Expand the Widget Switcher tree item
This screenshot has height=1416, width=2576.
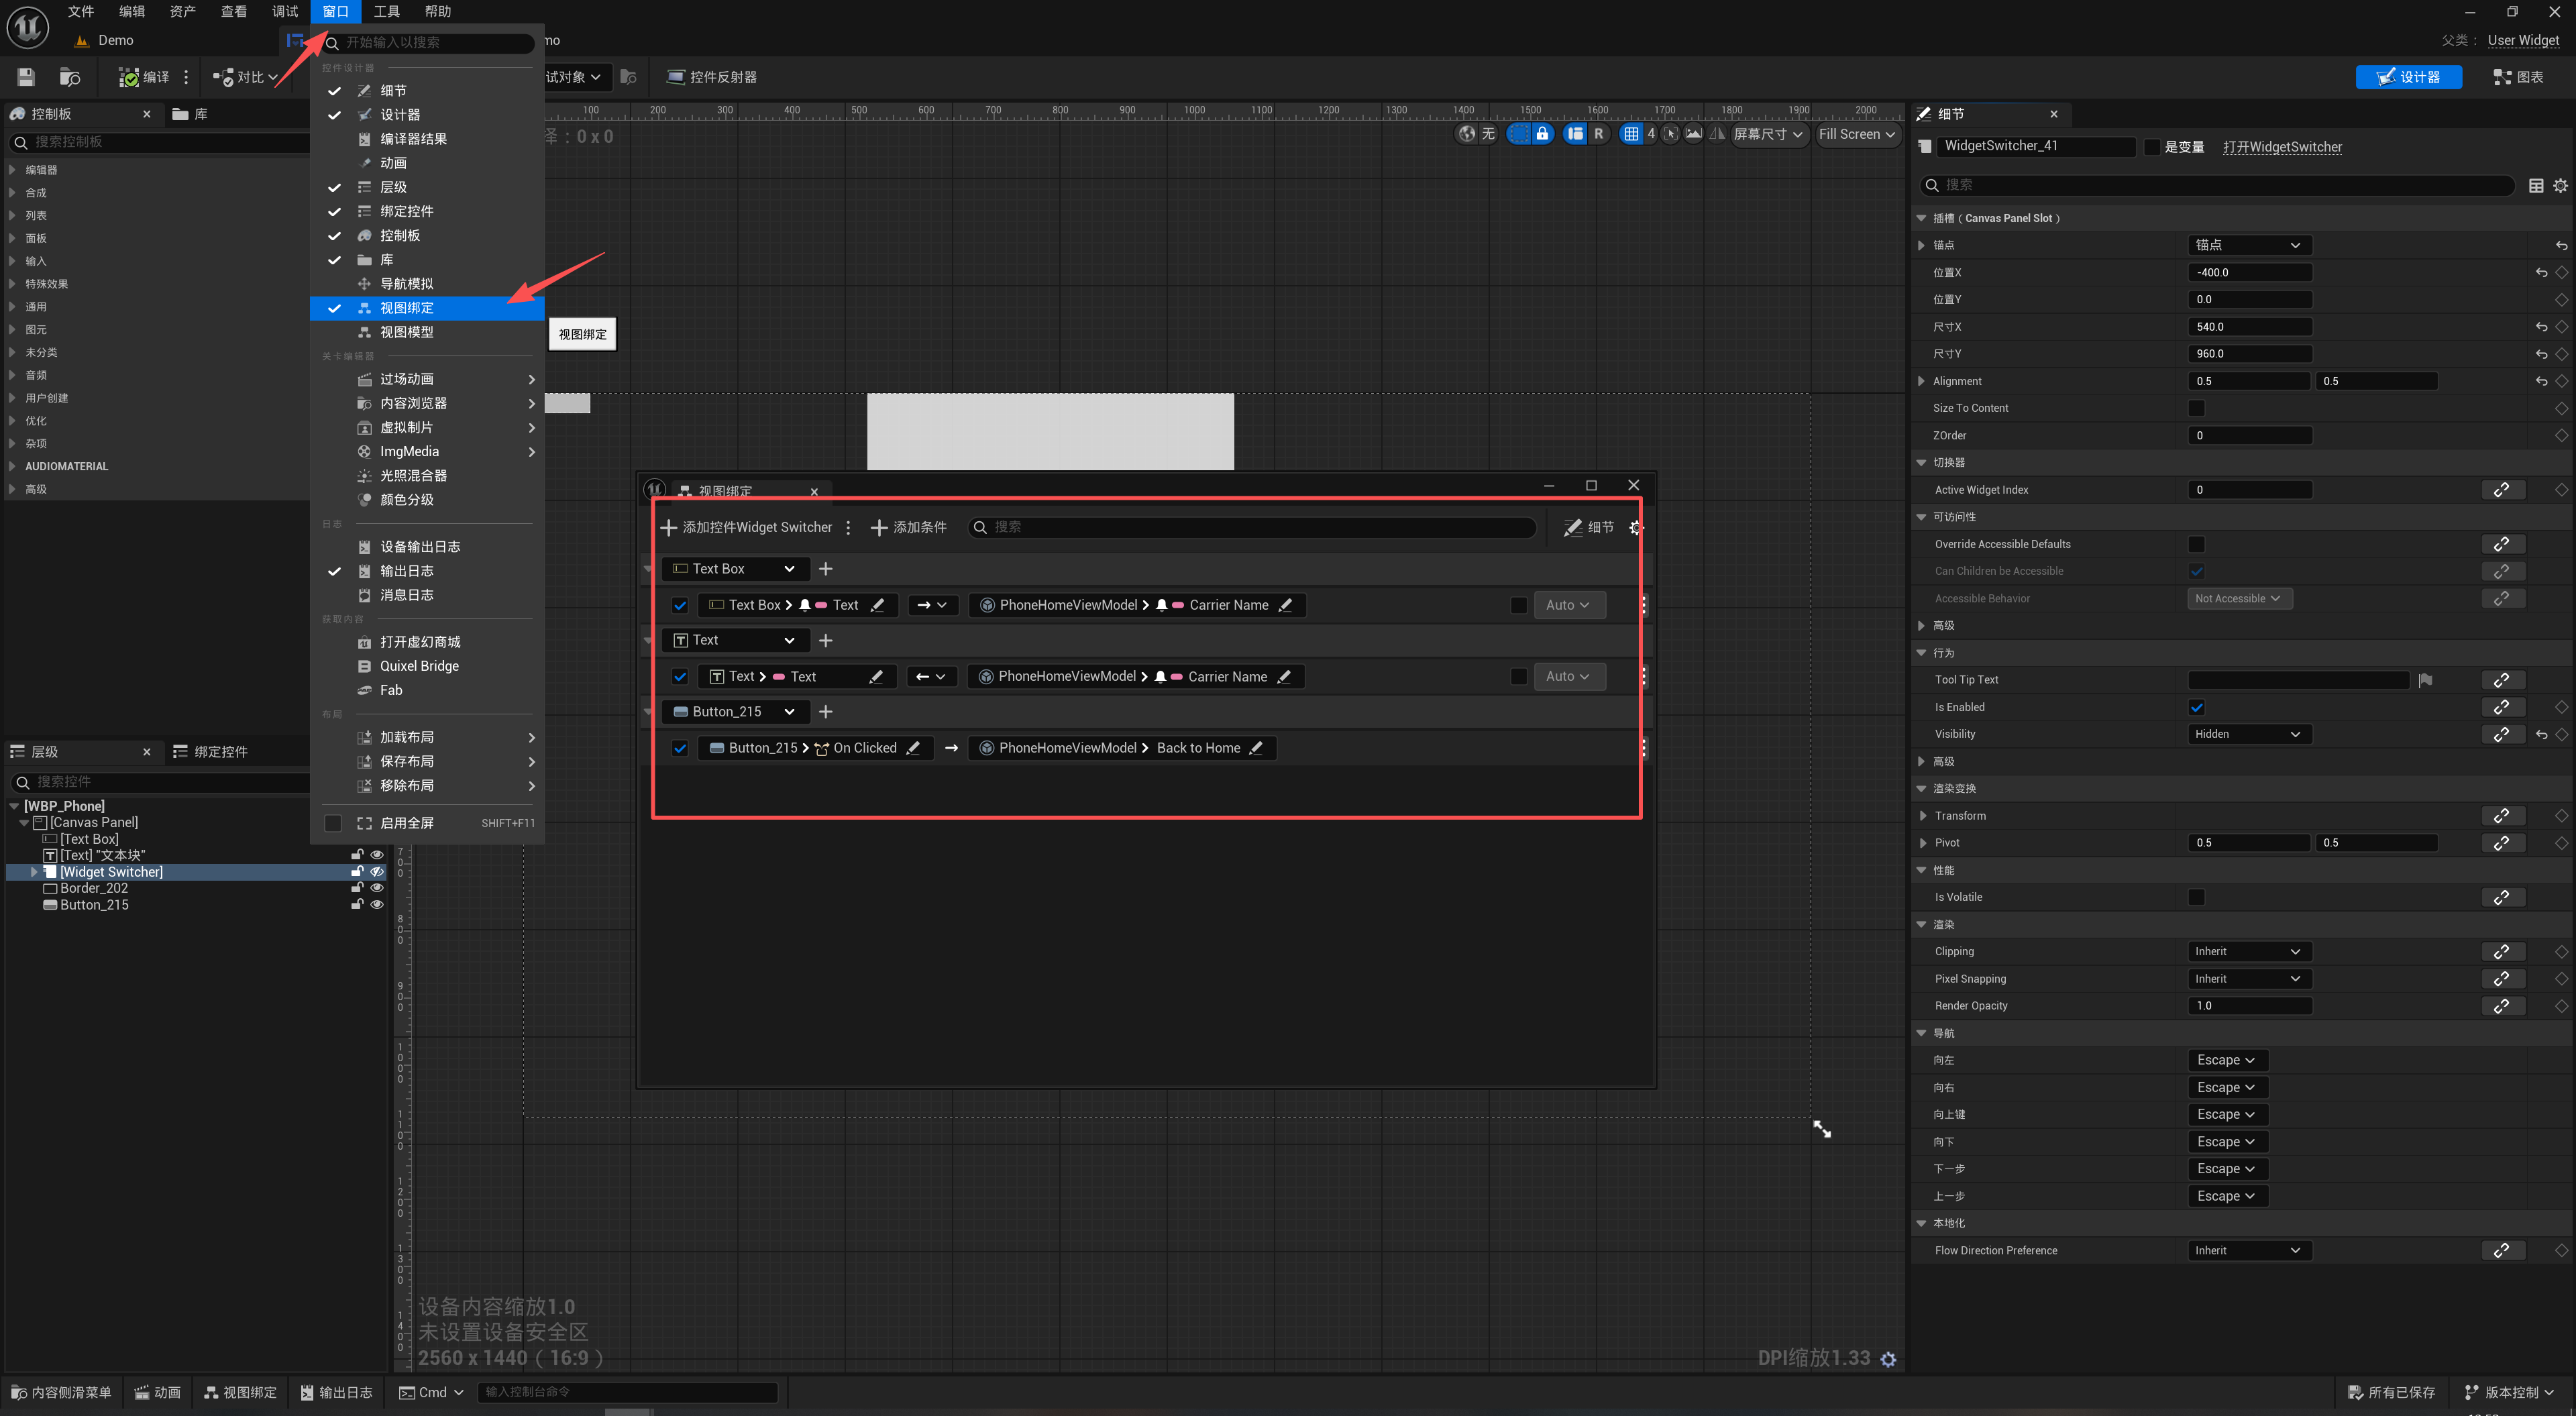(34, 872)
